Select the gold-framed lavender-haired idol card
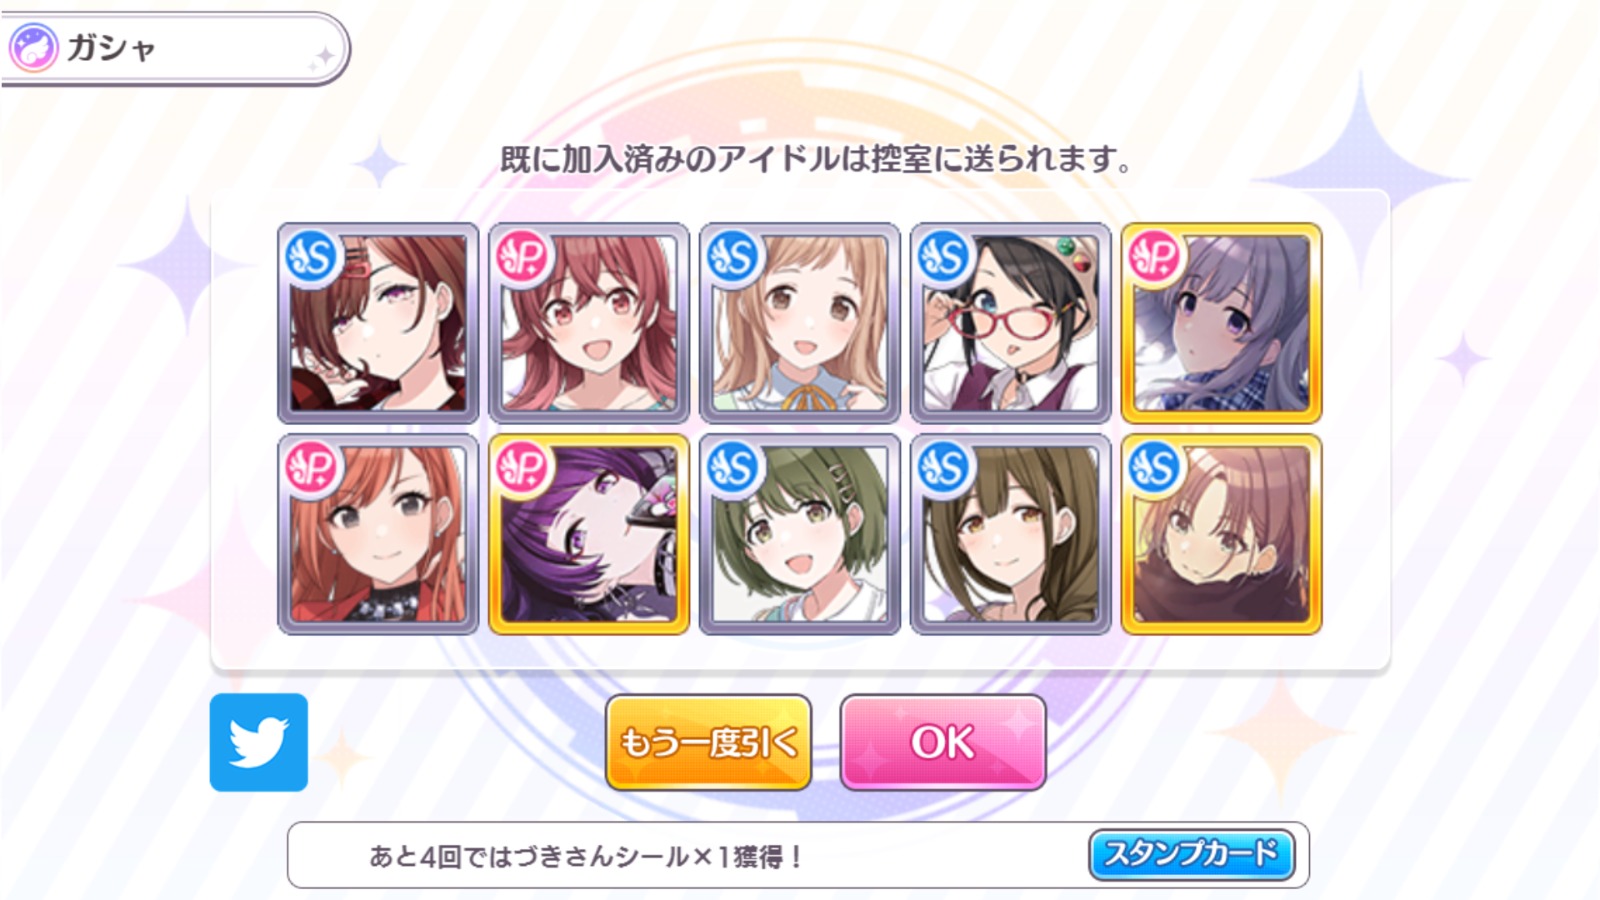 pyautogui.click(x=1222, y=323)
